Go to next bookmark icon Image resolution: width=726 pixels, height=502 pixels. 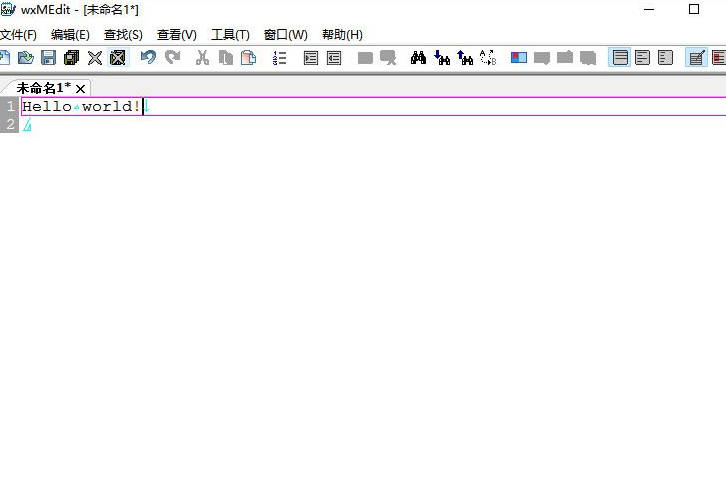(542, 58)
